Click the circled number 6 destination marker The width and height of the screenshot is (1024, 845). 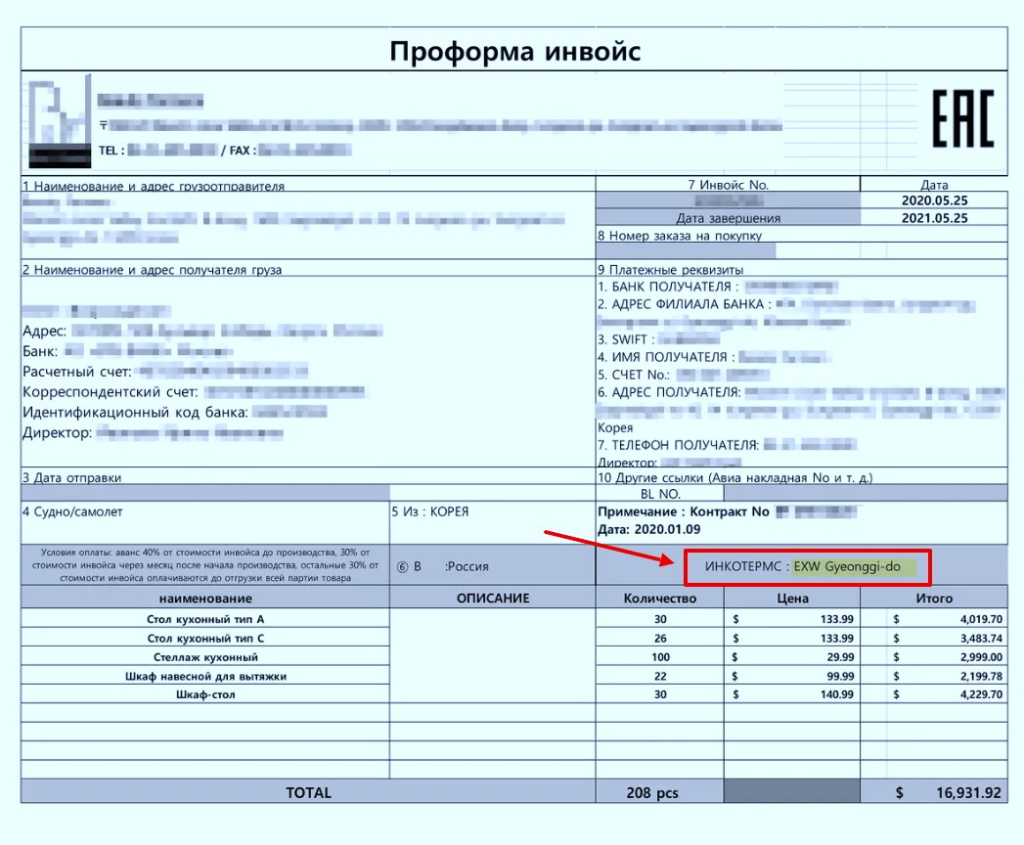pyautogui.click(x=402, y=566)
